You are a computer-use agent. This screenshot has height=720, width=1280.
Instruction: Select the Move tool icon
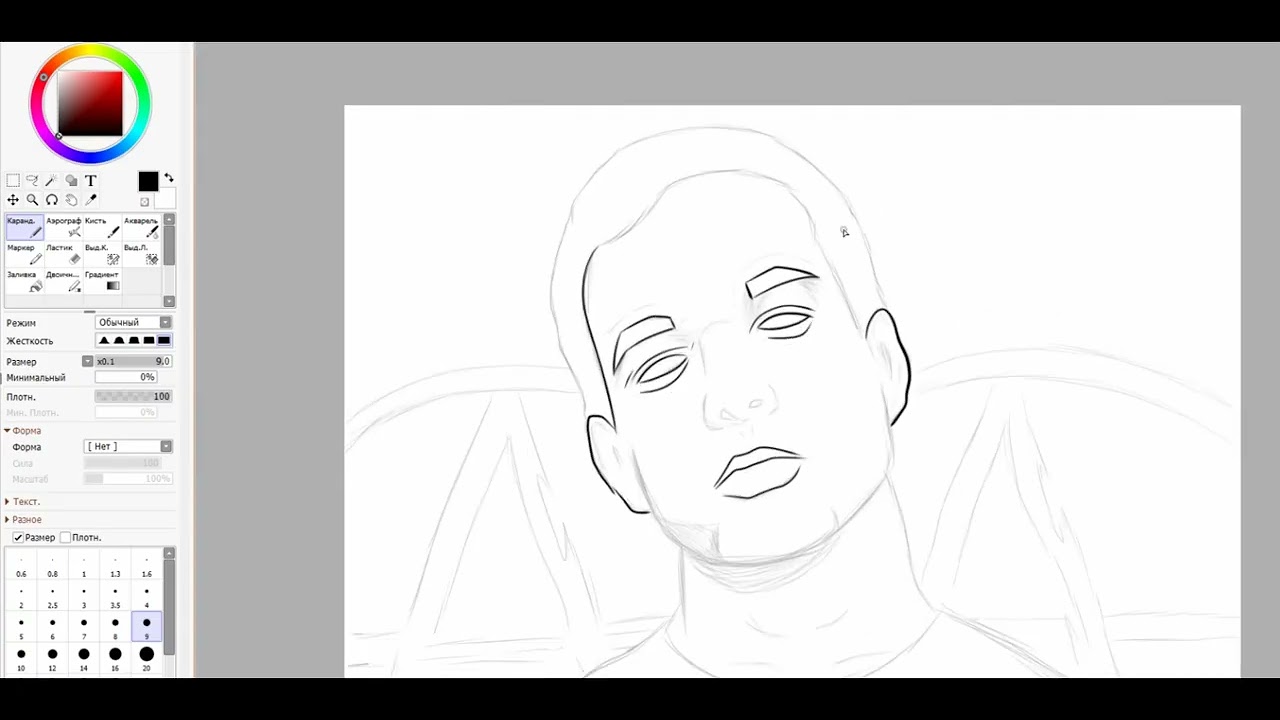13,200
